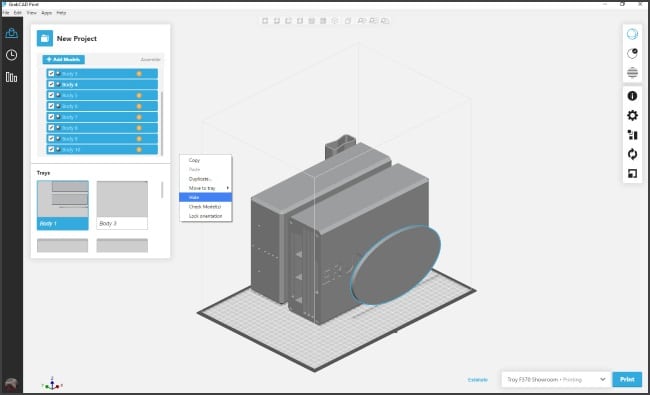Open the Slice preview icon

coord(632,73)
